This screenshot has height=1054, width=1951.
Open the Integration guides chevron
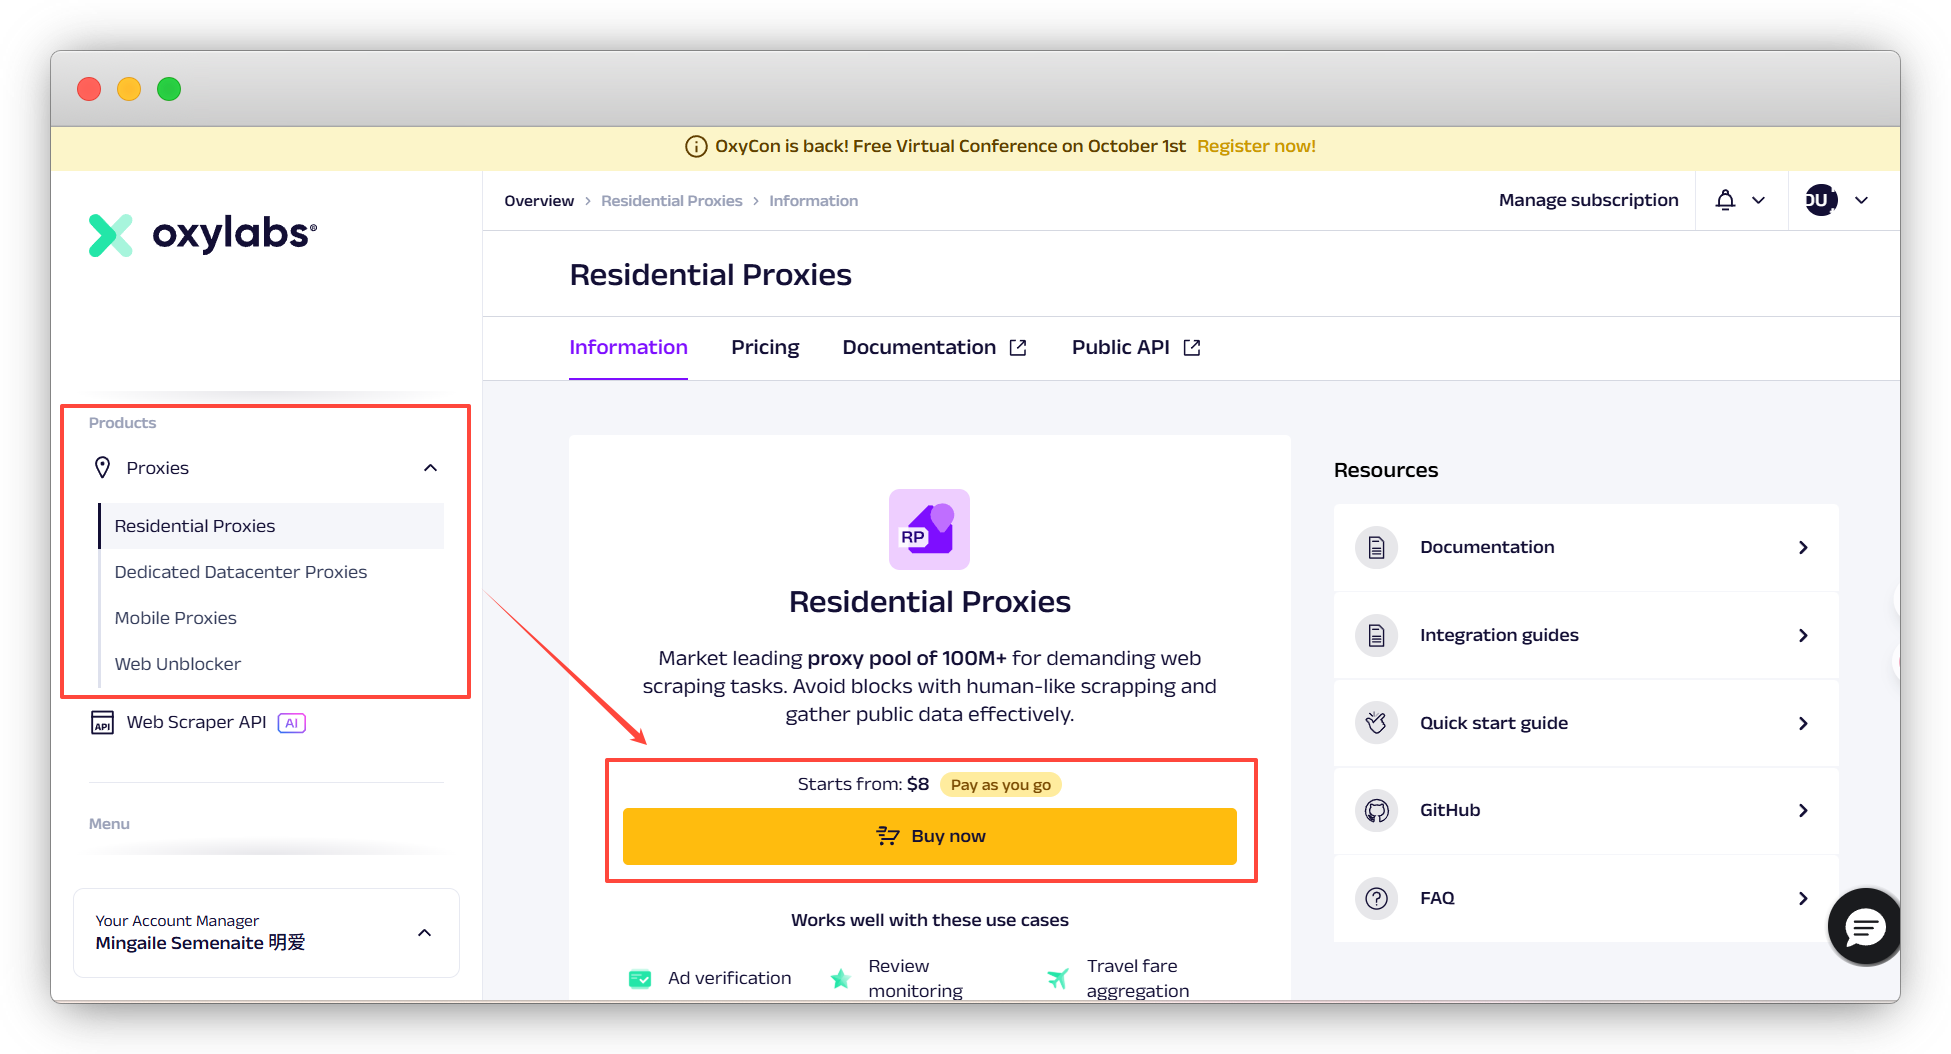[x=1803, y=635]
